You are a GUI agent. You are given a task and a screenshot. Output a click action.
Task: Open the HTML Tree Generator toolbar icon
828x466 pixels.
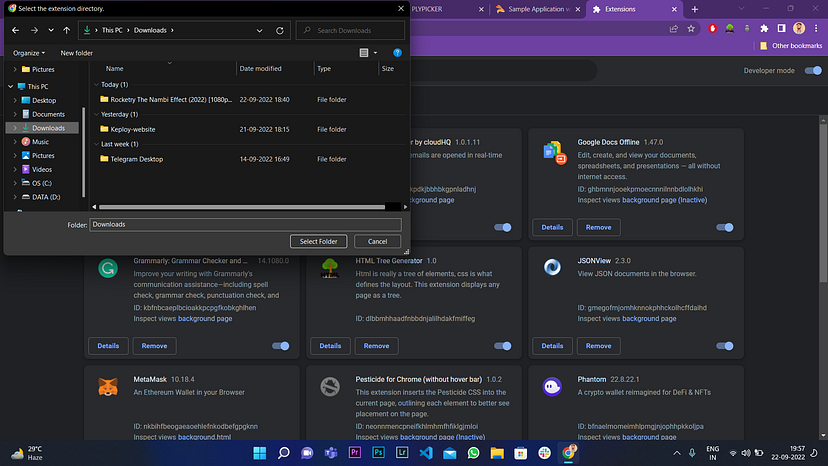coord(730,29)
